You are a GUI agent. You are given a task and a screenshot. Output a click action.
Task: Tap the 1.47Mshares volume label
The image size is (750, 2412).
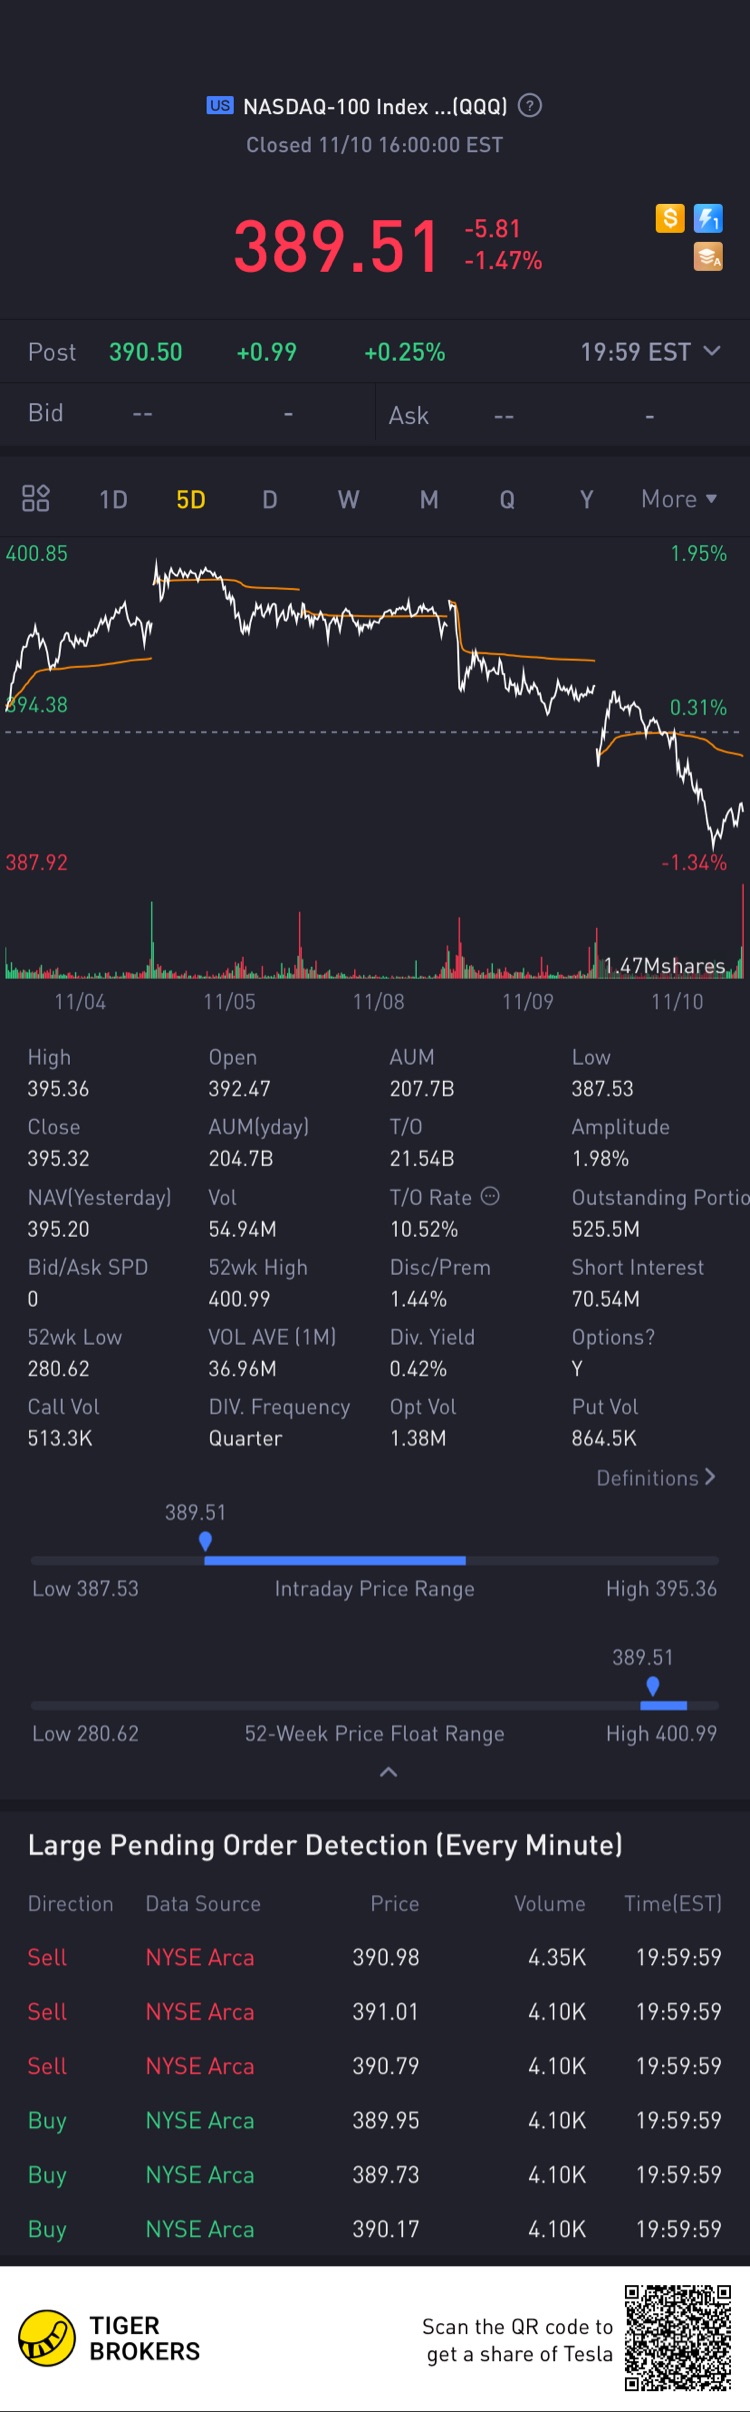click(664, 966)
